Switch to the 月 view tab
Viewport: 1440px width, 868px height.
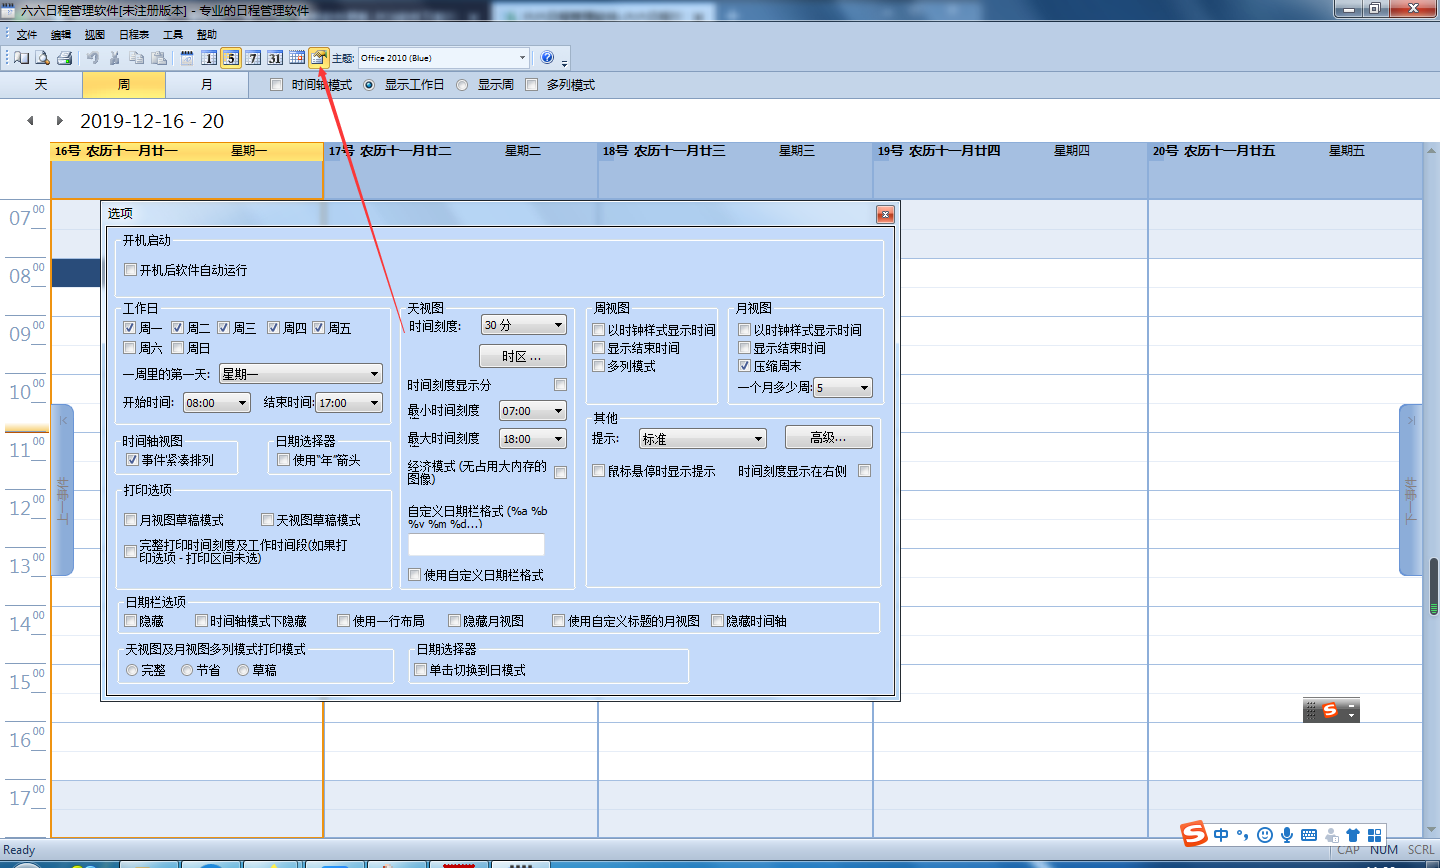coord(207,85)
